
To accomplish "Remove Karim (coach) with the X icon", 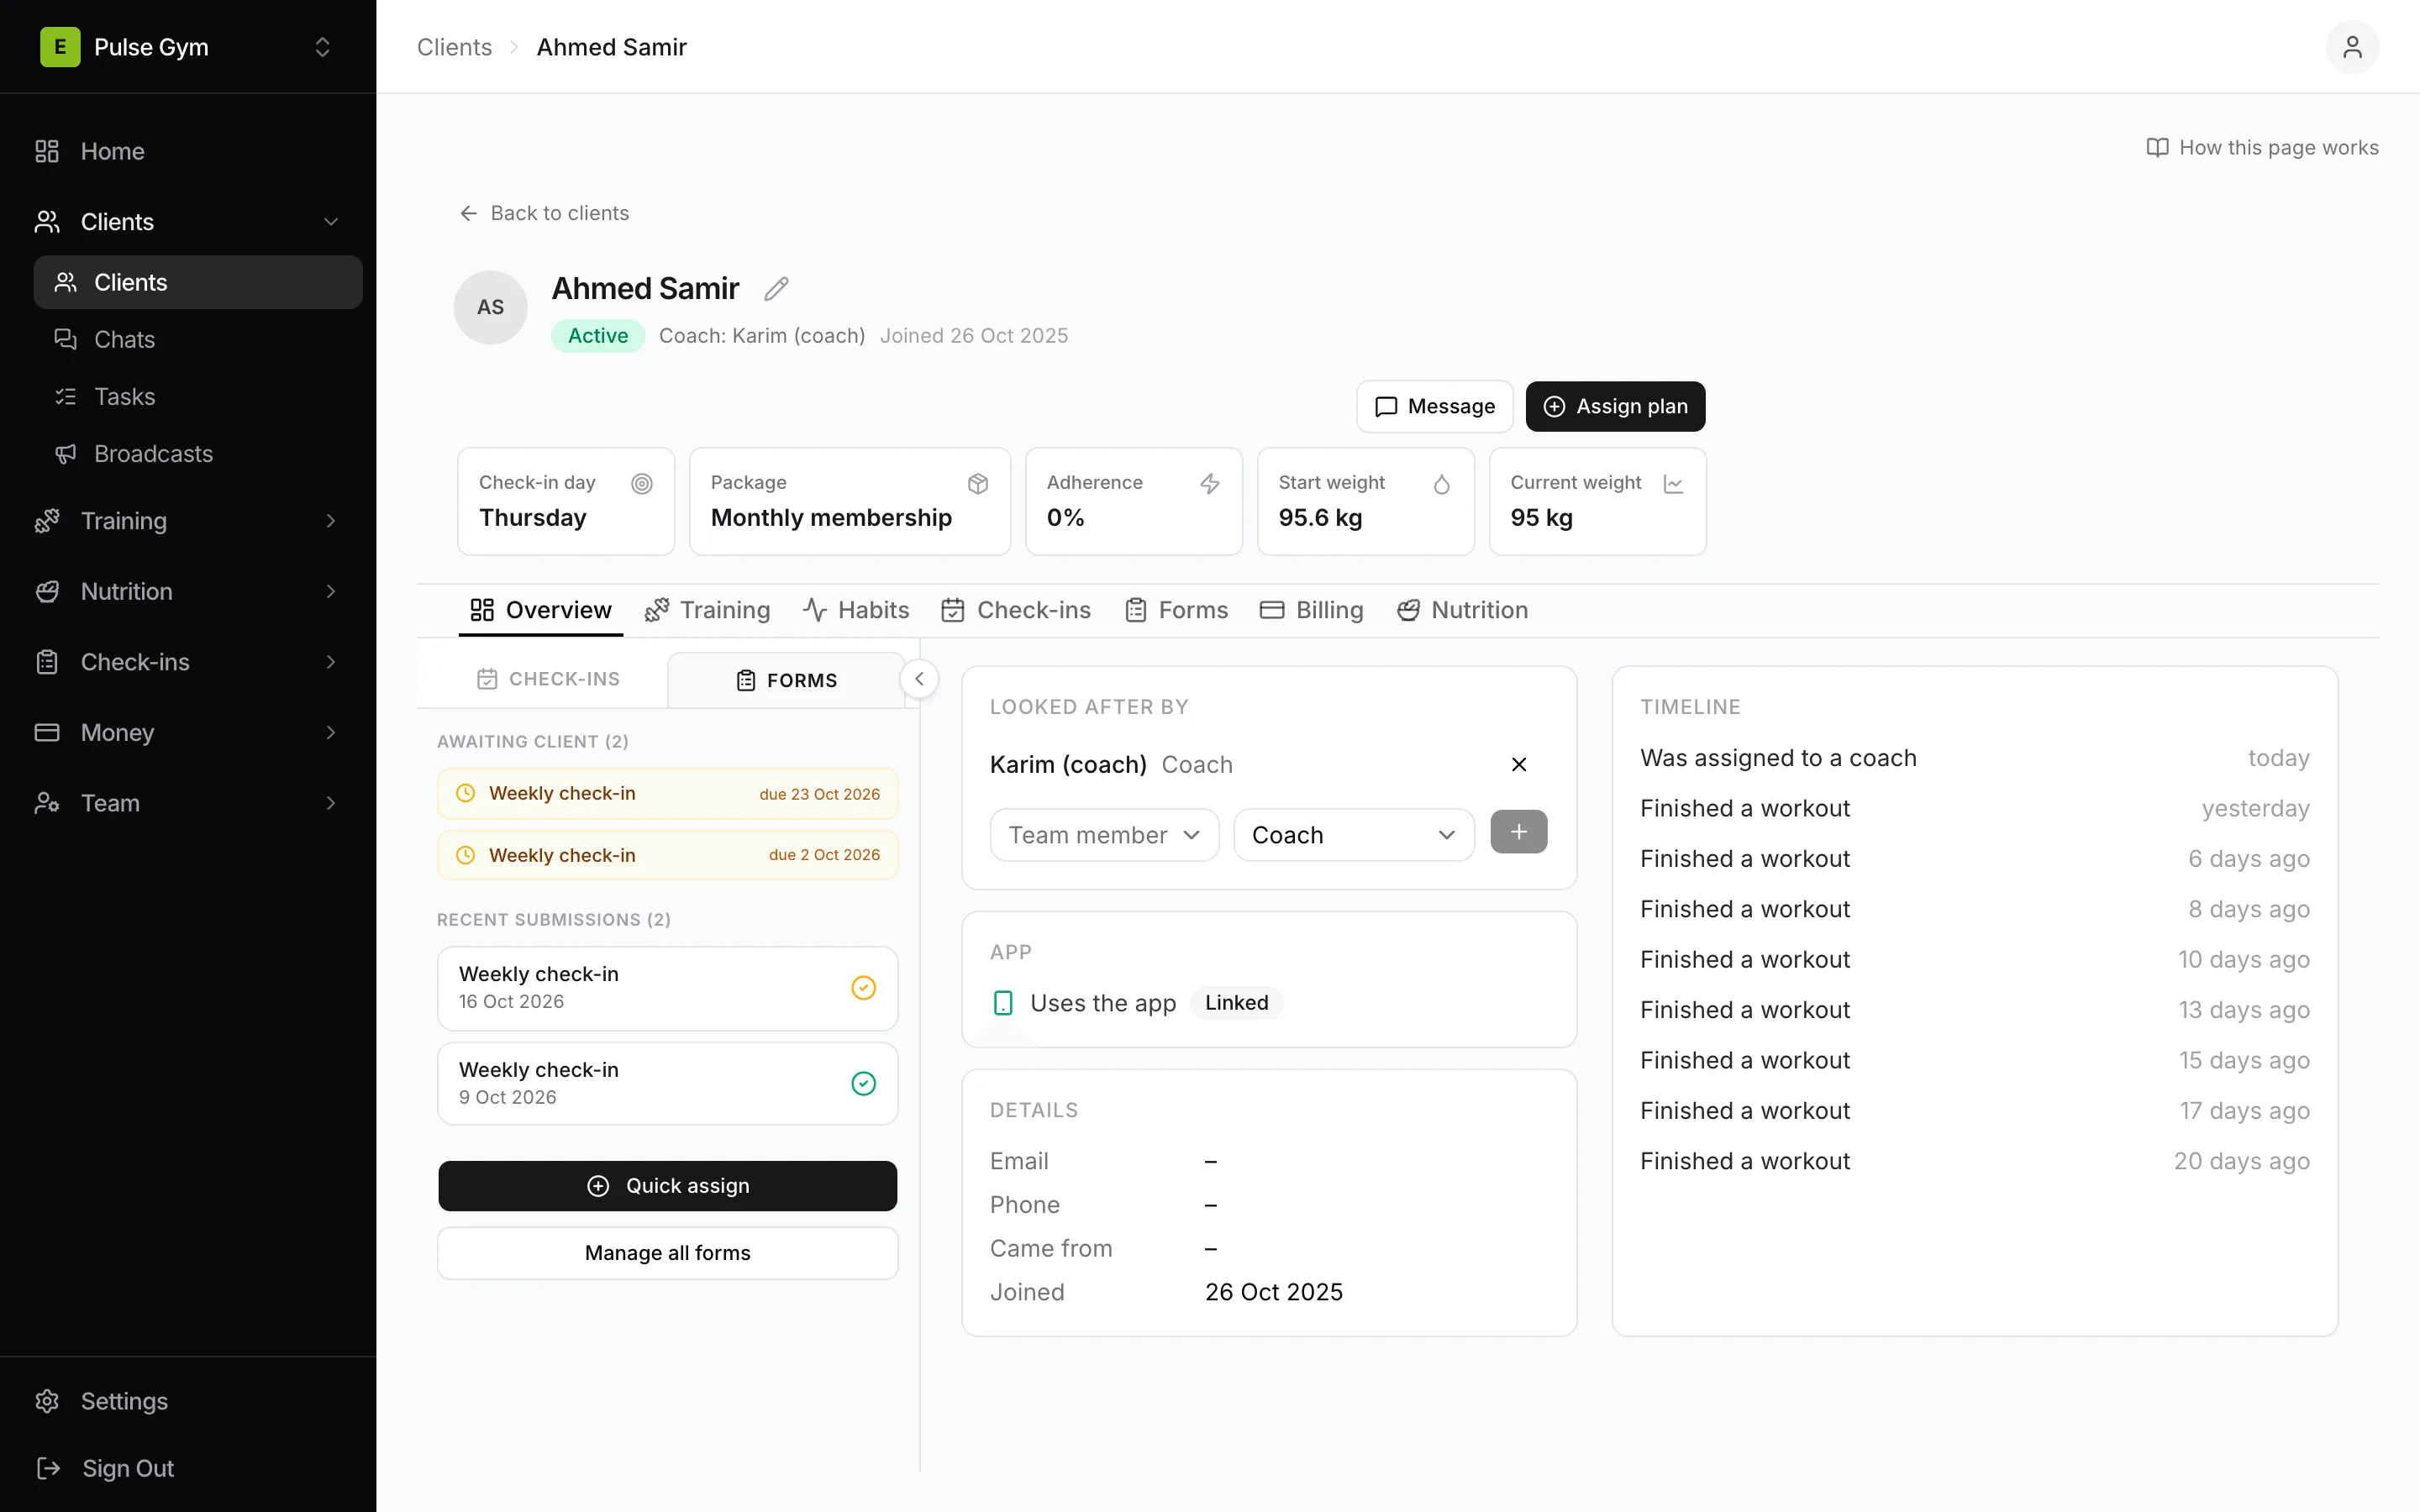I will click(1519, 765).
